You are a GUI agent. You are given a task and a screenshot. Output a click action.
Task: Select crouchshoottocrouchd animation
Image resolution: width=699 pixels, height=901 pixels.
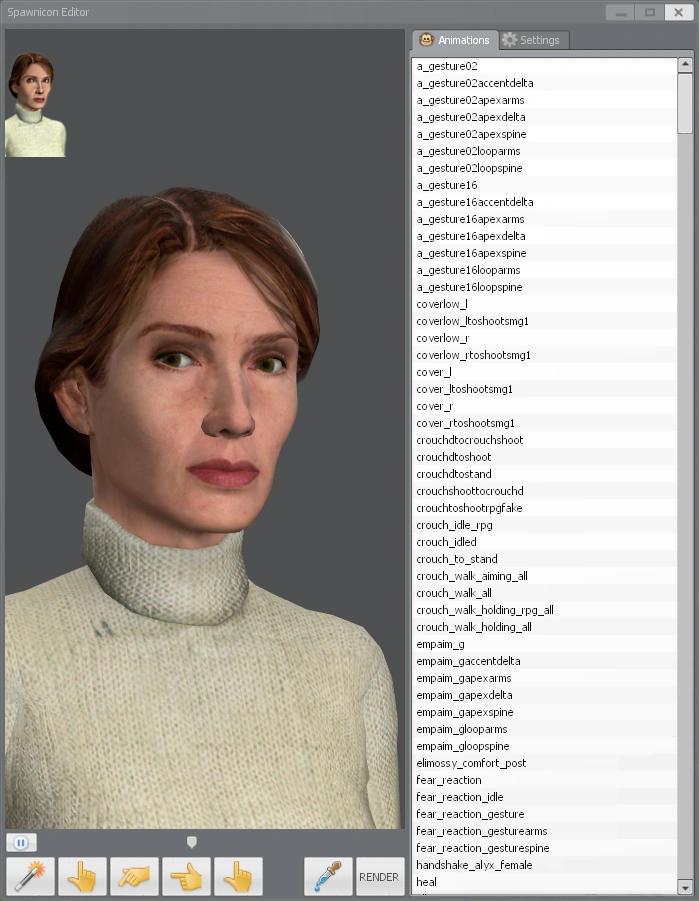coord(544,491)
